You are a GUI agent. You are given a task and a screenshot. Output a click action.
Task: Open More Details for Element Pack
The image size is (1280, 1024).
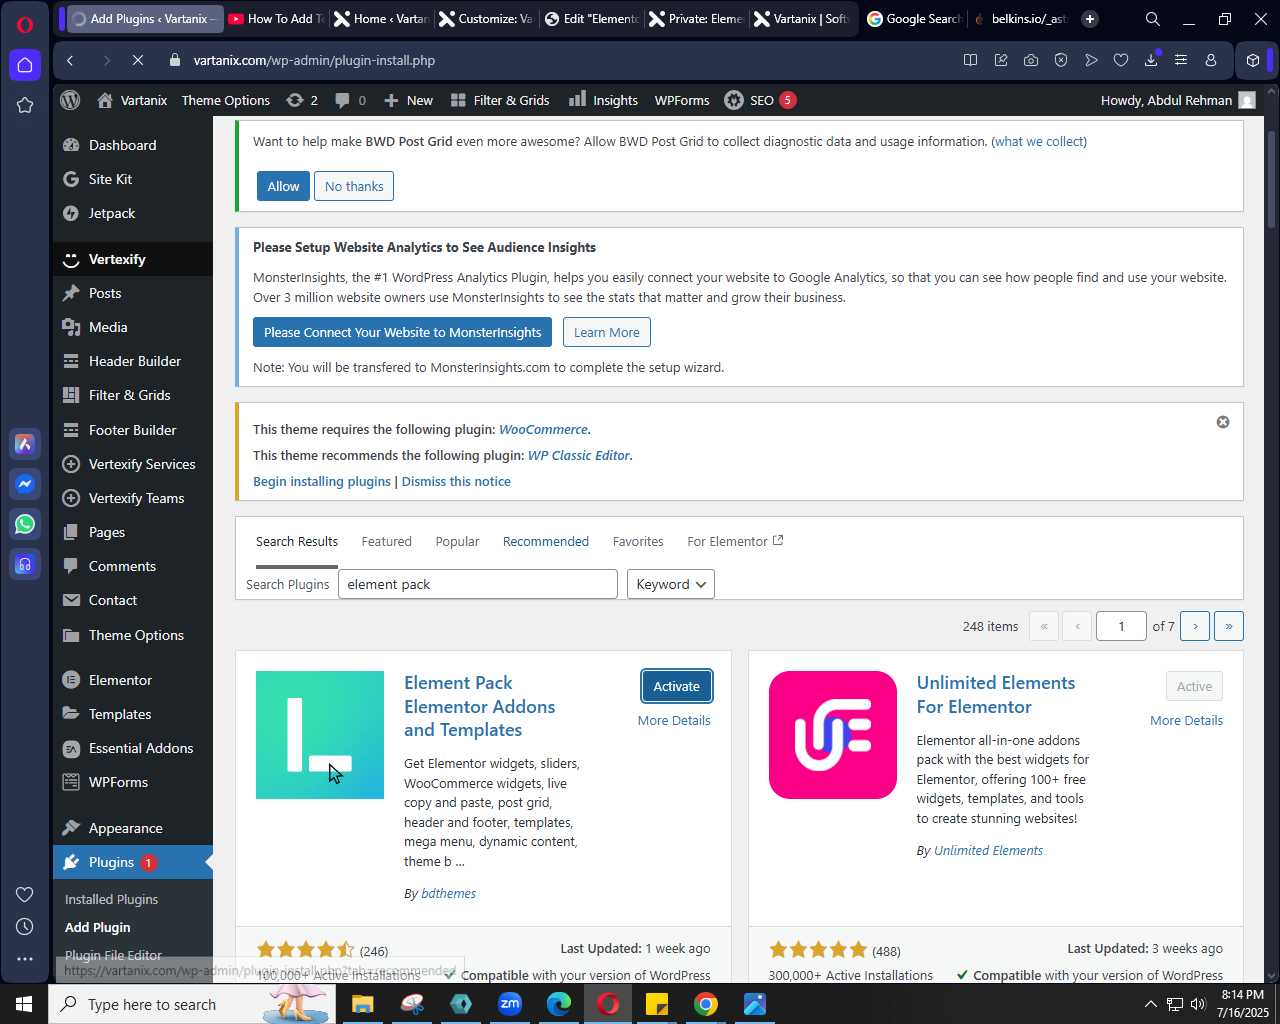[x=674, y=720]
